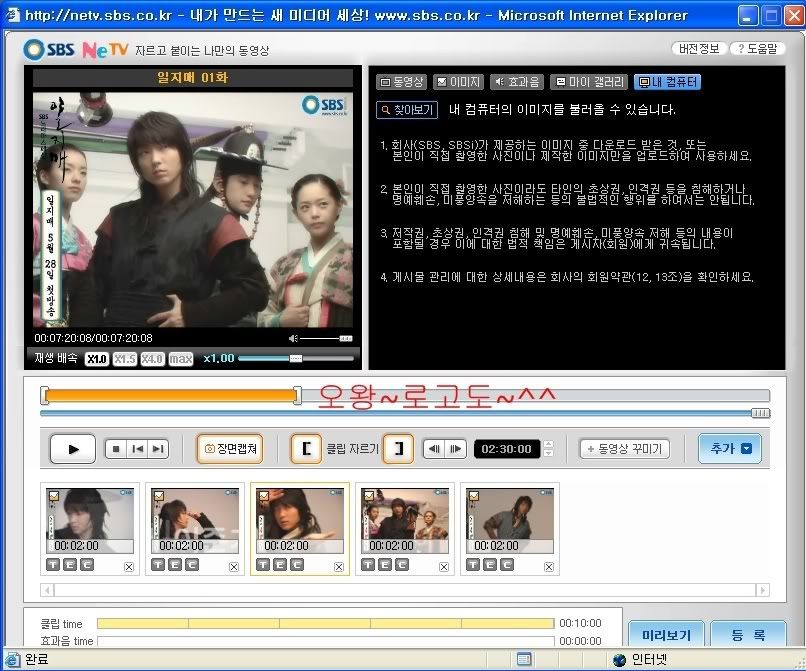This screenshot has width=806, height=671.
Task: Mute audio using the speaker icon
Action: click(x=293, y=338)
